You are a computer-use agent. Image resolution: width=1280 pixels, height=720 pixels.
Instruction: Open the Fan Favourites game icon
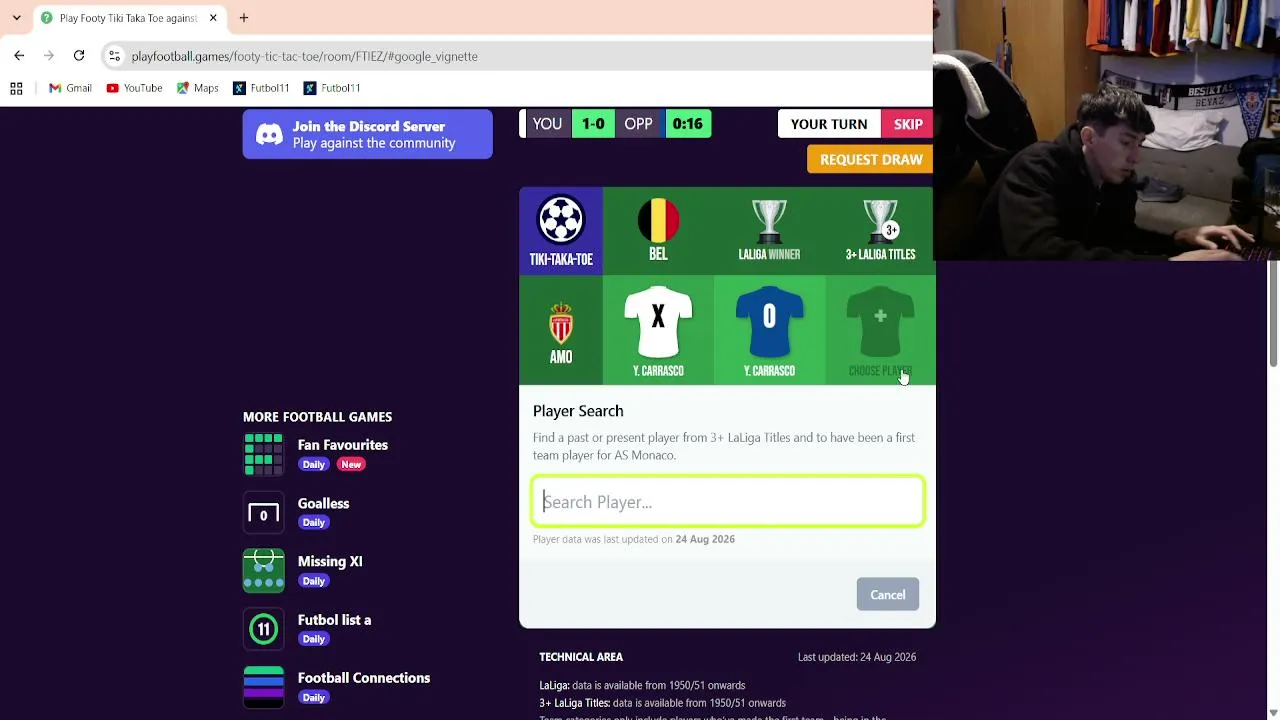(x=264, y=454)
